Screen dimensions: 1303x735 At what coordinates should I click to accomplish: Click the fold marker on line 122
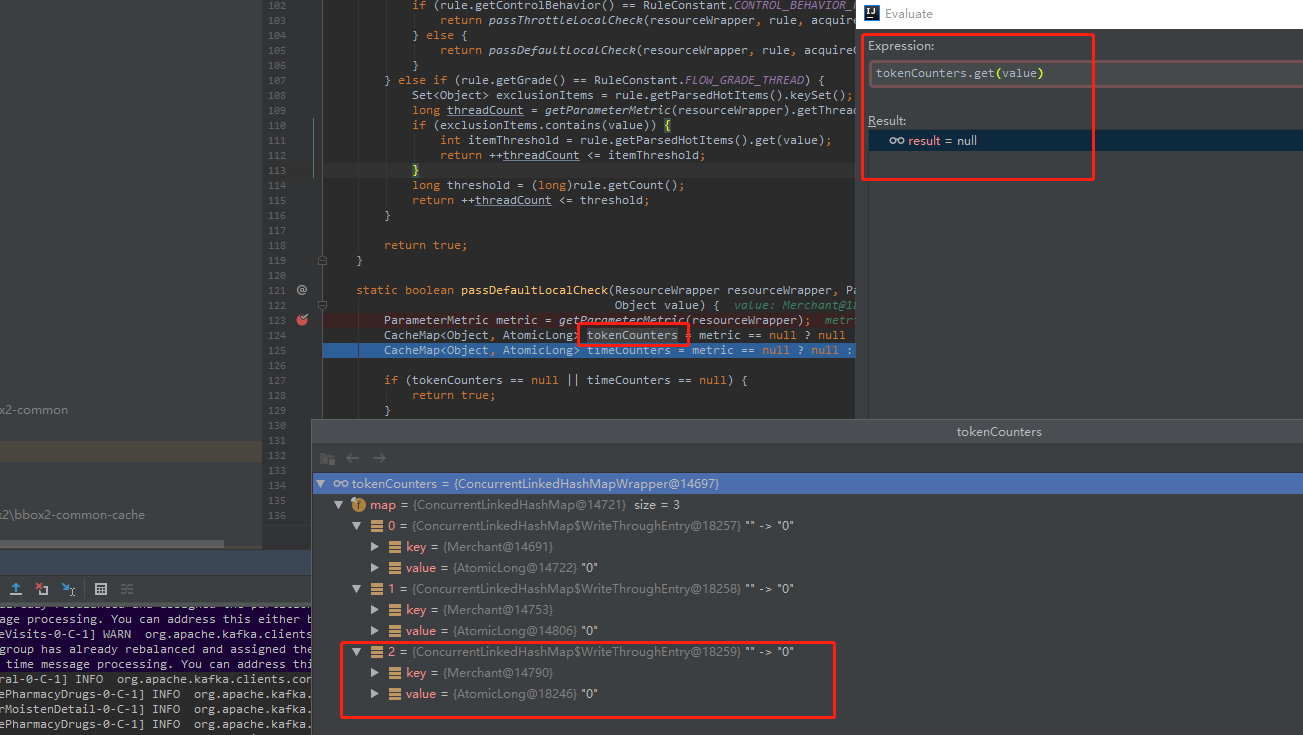[322, 305]
